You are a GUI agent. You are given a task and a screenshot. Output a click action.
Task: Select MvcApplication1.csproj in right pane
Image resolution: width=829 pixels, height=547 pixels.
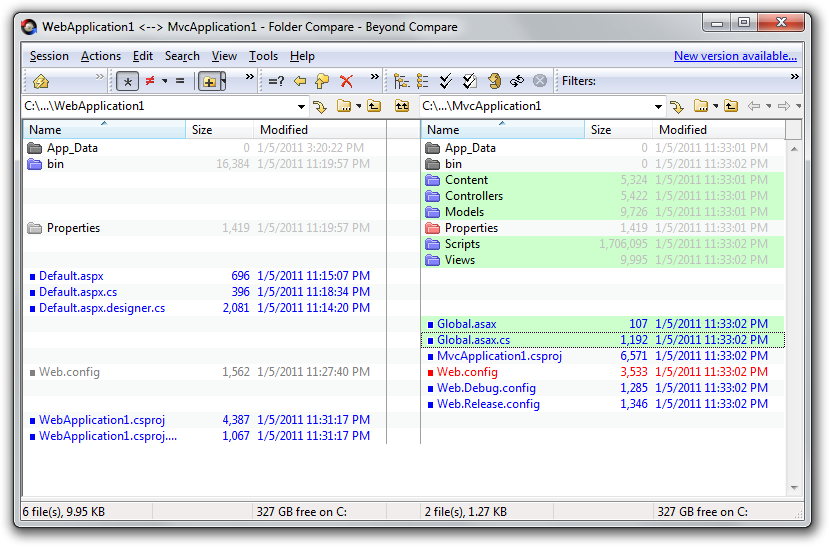tap(603, 356)
